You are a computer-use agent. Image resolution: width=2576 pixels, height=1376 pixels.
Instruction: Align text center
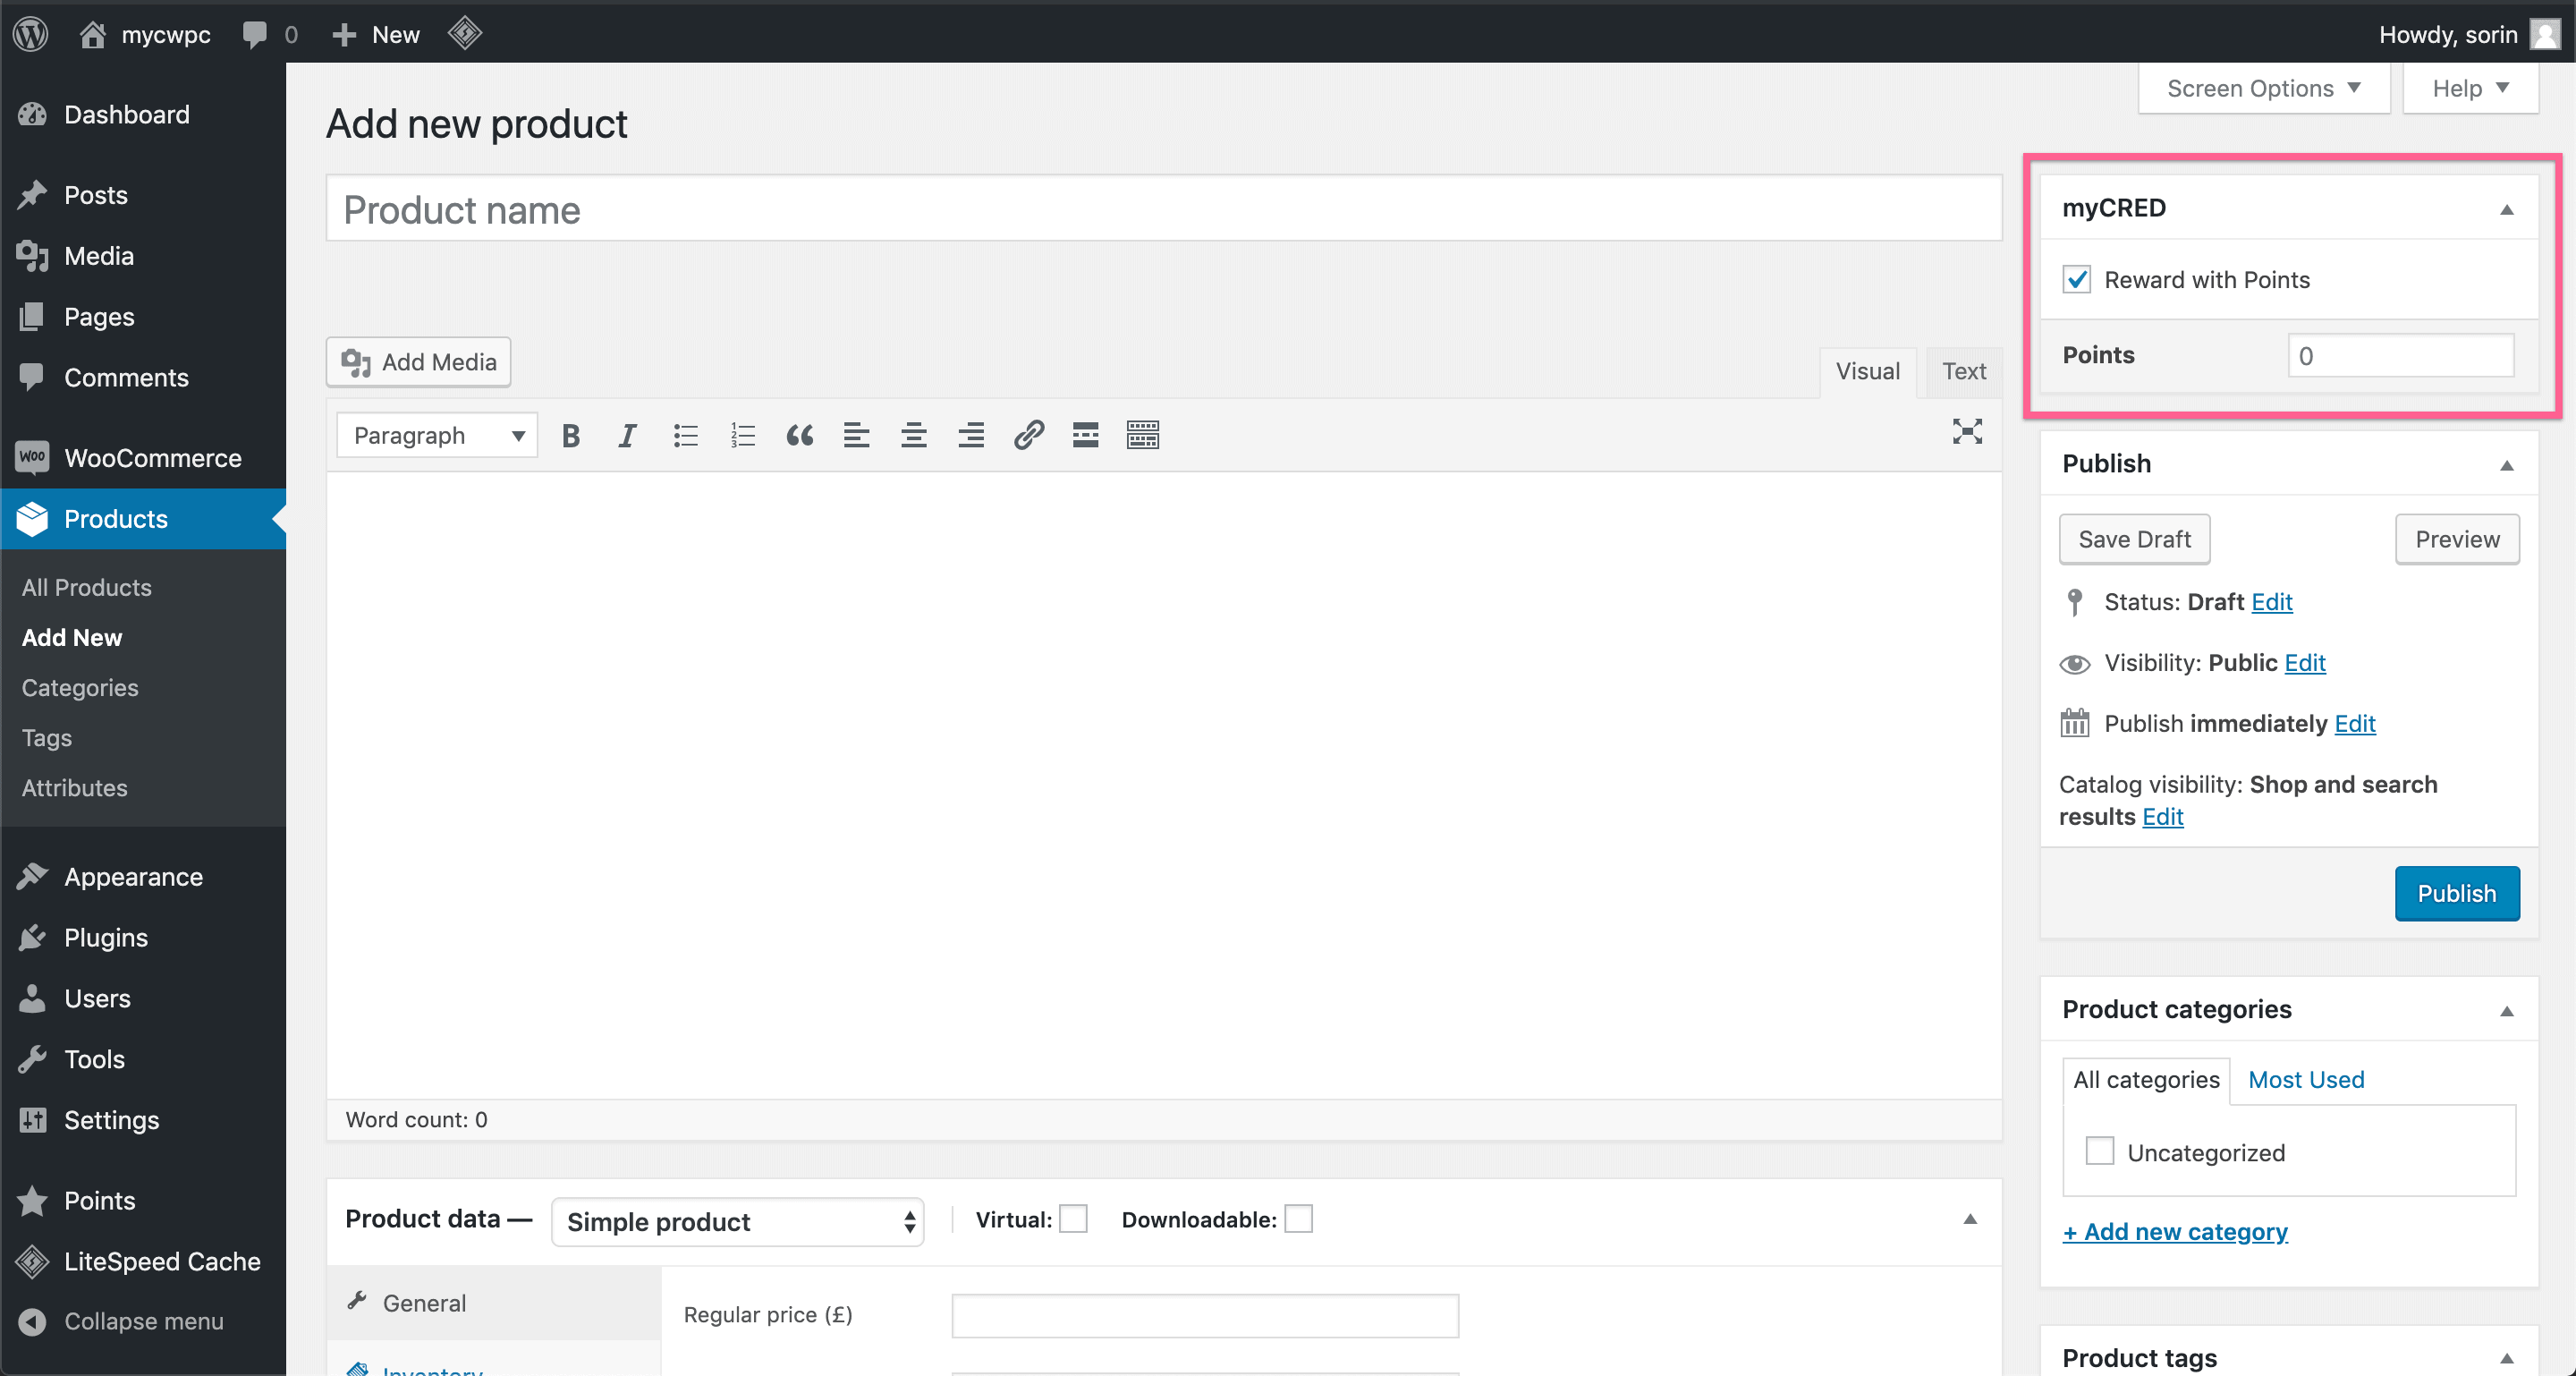914,435
